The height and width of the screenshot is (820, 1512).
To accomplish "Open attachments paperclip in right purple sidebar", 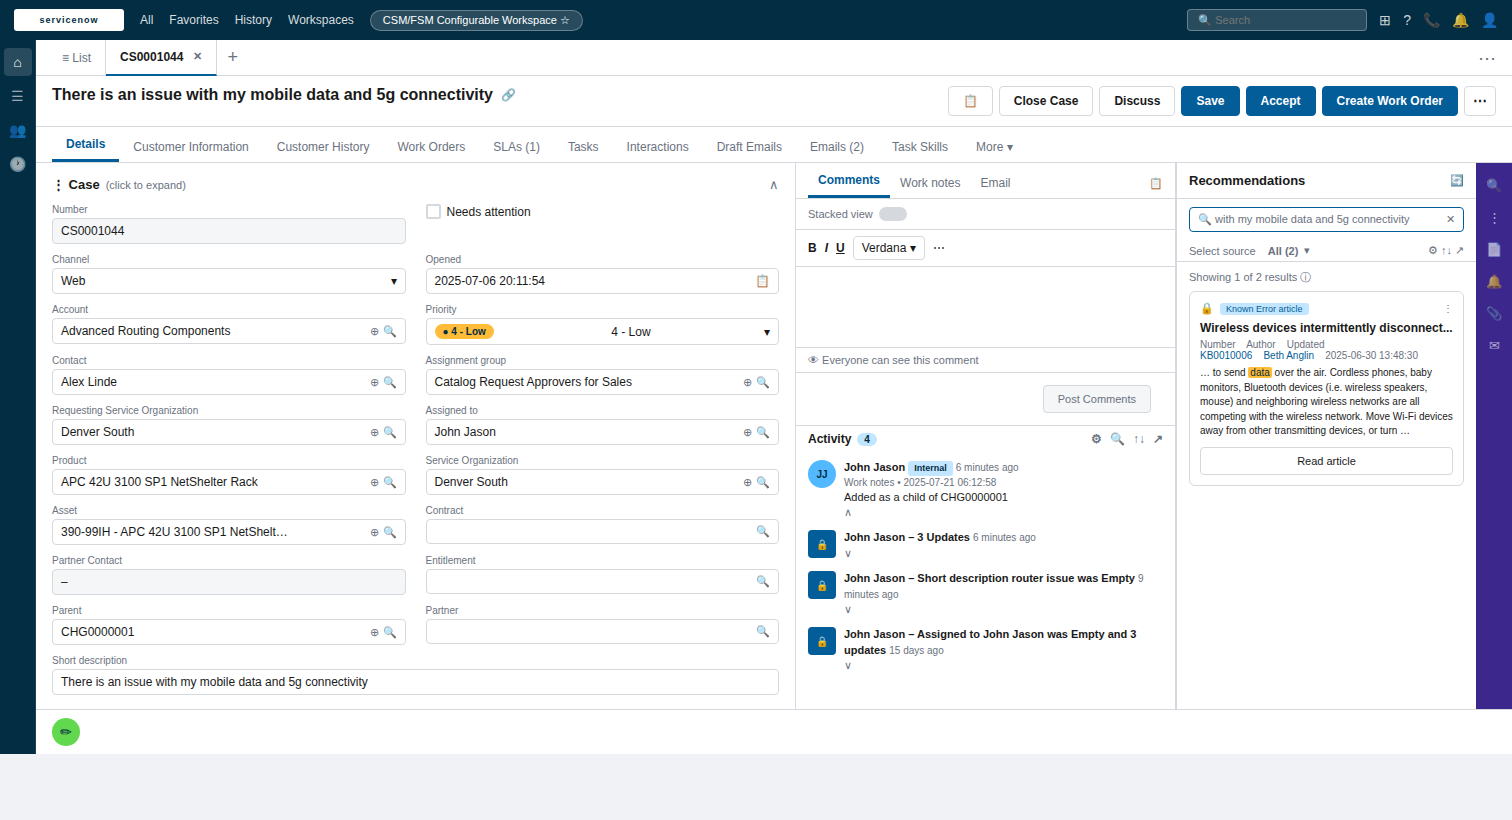I will [1494, 313].
